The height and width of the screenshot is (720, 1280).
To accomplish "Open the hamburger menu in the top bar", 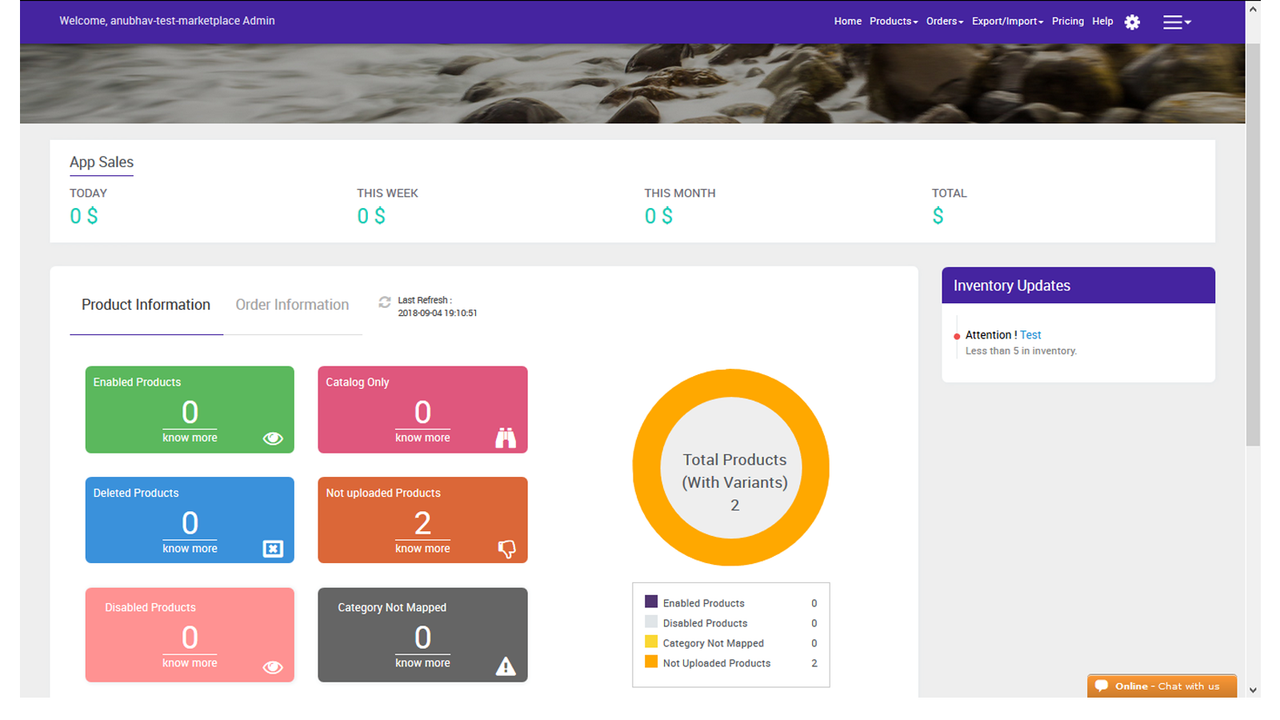I will [x=1176, y=22].
